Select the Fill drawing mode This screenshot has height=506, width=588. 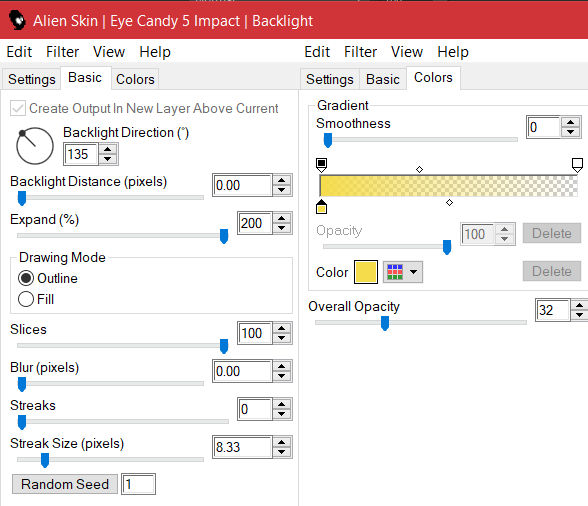tap(26, 299)
